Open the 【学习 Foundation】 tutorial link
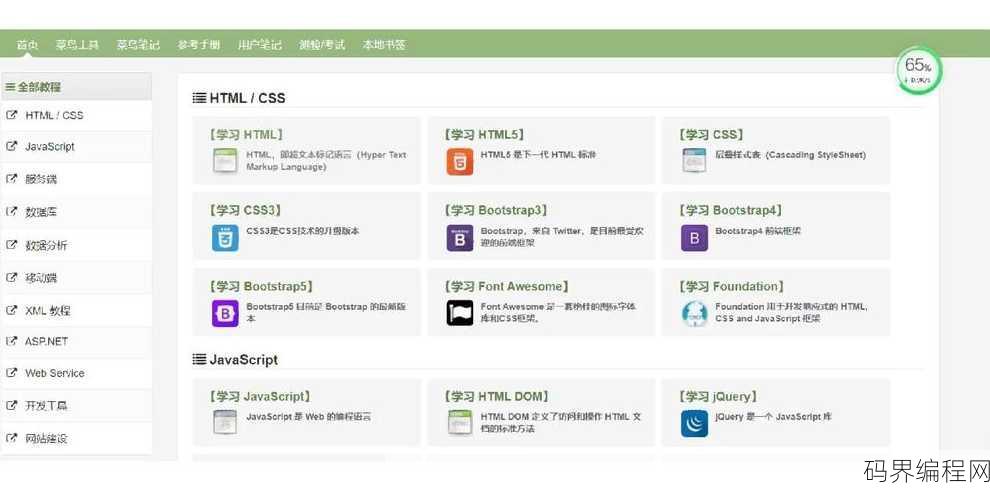 coord(731,286)
